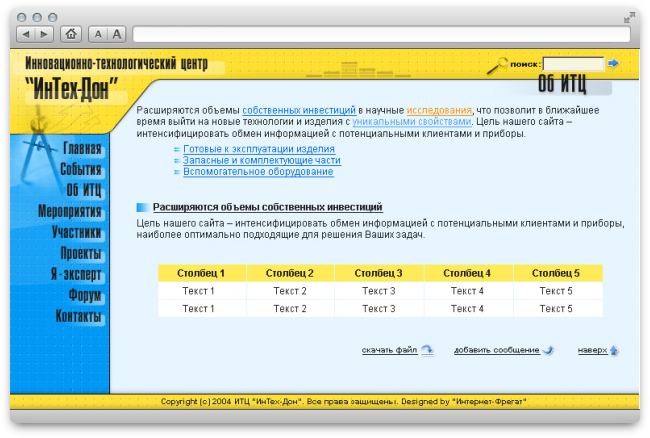Submit search with the blue arrow icon
Image resolution: width=650 pixels, height=438 pixels.
[613, 63]
